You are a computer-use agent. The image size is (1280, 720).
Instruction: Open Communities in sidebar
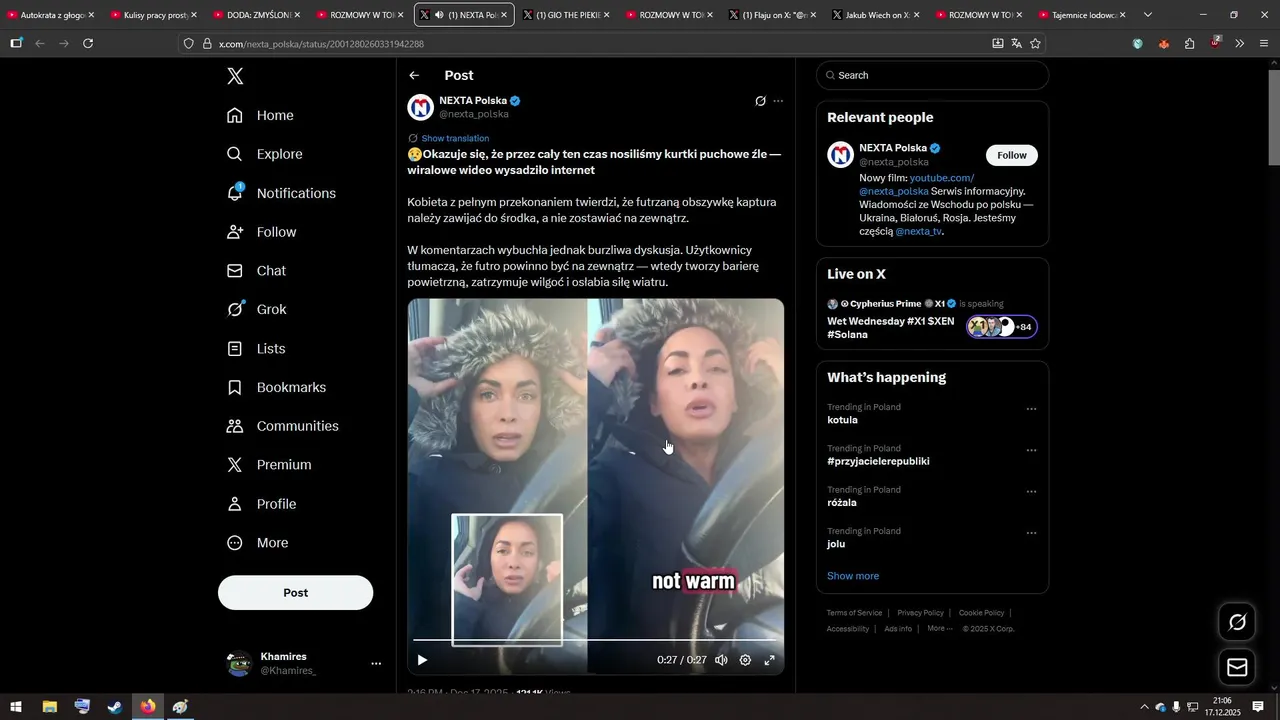coord(282,426)
